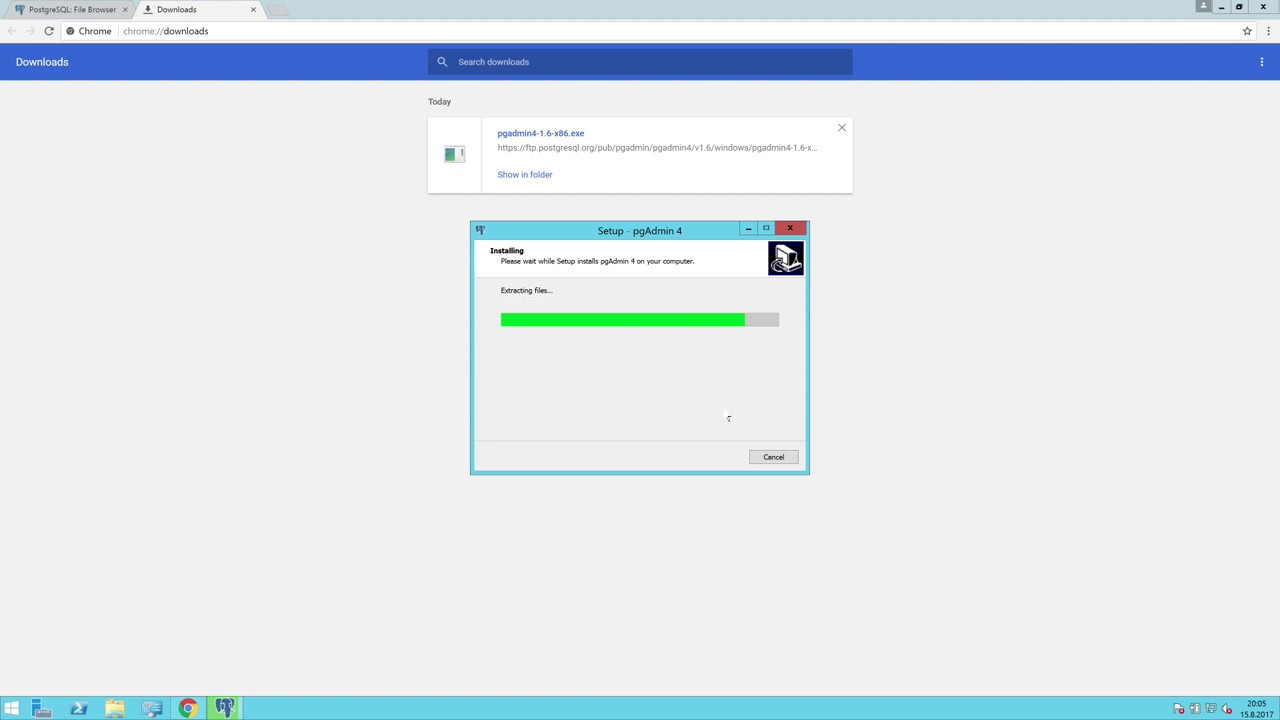Click the 'Extracting files...' status text
This screenshot has height=720, width=1280.
point(527,290)
